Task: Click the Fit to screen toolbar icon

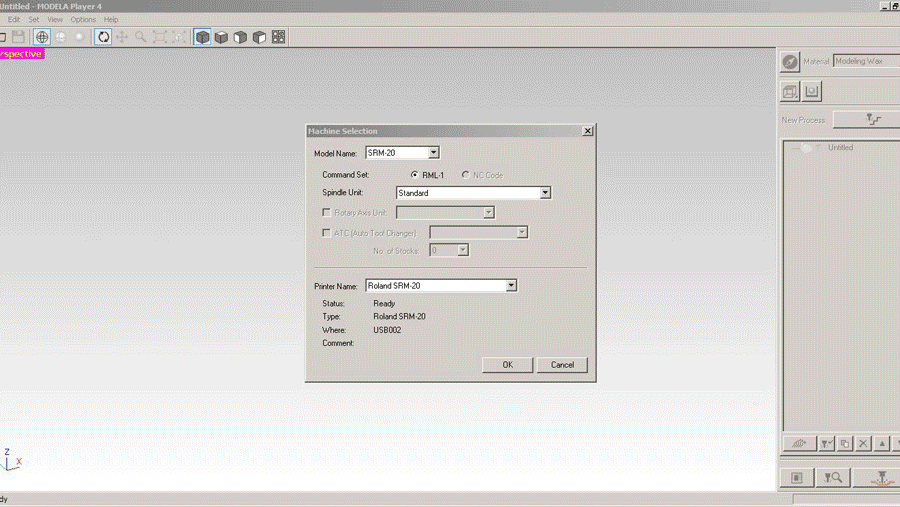Action: click(x=160, y=37)
